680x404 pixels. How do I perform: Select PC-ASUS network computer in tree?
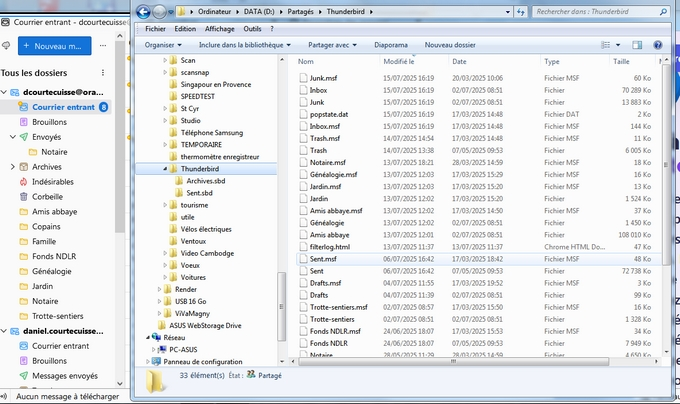183,349
